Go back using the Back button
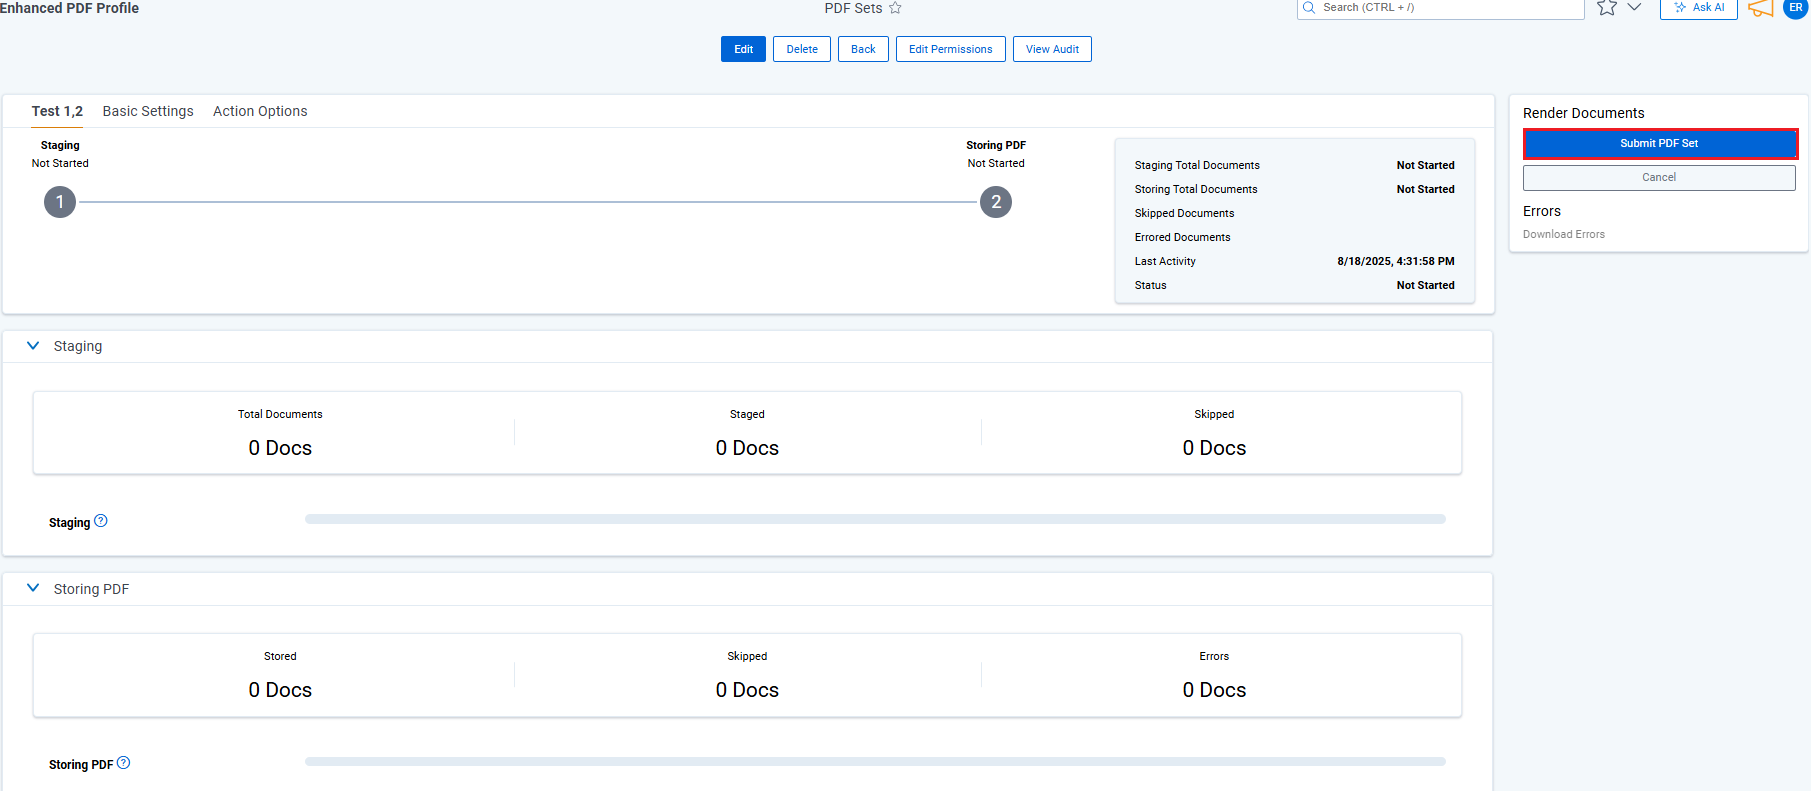 [x=863, y=49]
